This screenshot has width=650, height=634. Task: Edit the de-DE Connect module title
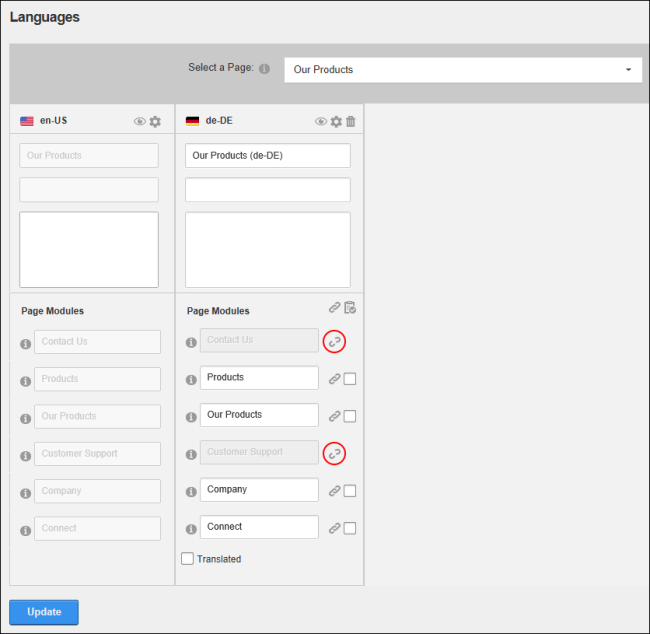(260, 527)
